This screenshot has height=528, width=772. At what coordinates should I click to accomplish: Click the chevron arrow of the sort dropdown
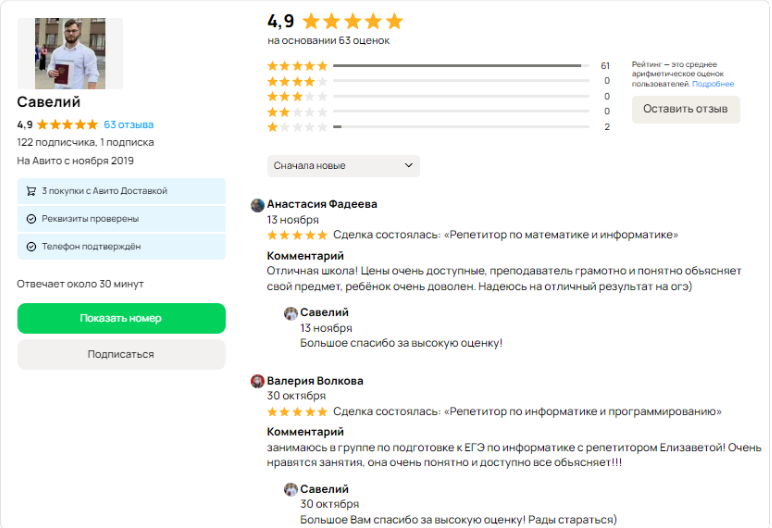coord(408,165)
